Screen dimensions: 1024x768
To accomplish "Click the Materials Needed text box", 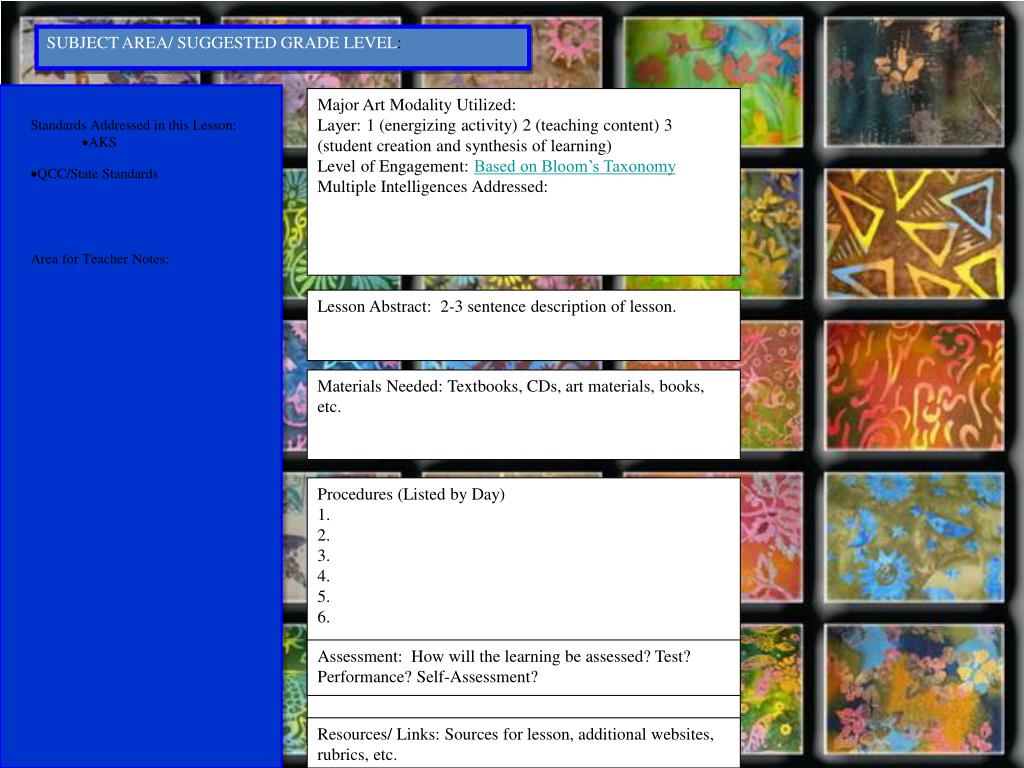I will (524, 415).
